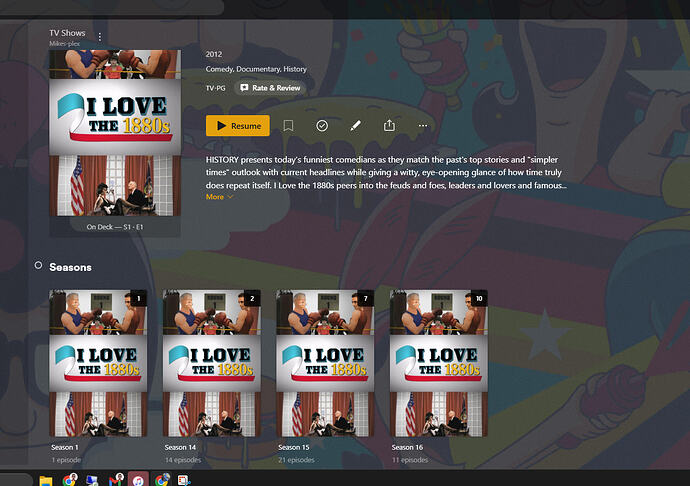Click the Resume play button
Viewport: 690px width, 486px height.
238,126
